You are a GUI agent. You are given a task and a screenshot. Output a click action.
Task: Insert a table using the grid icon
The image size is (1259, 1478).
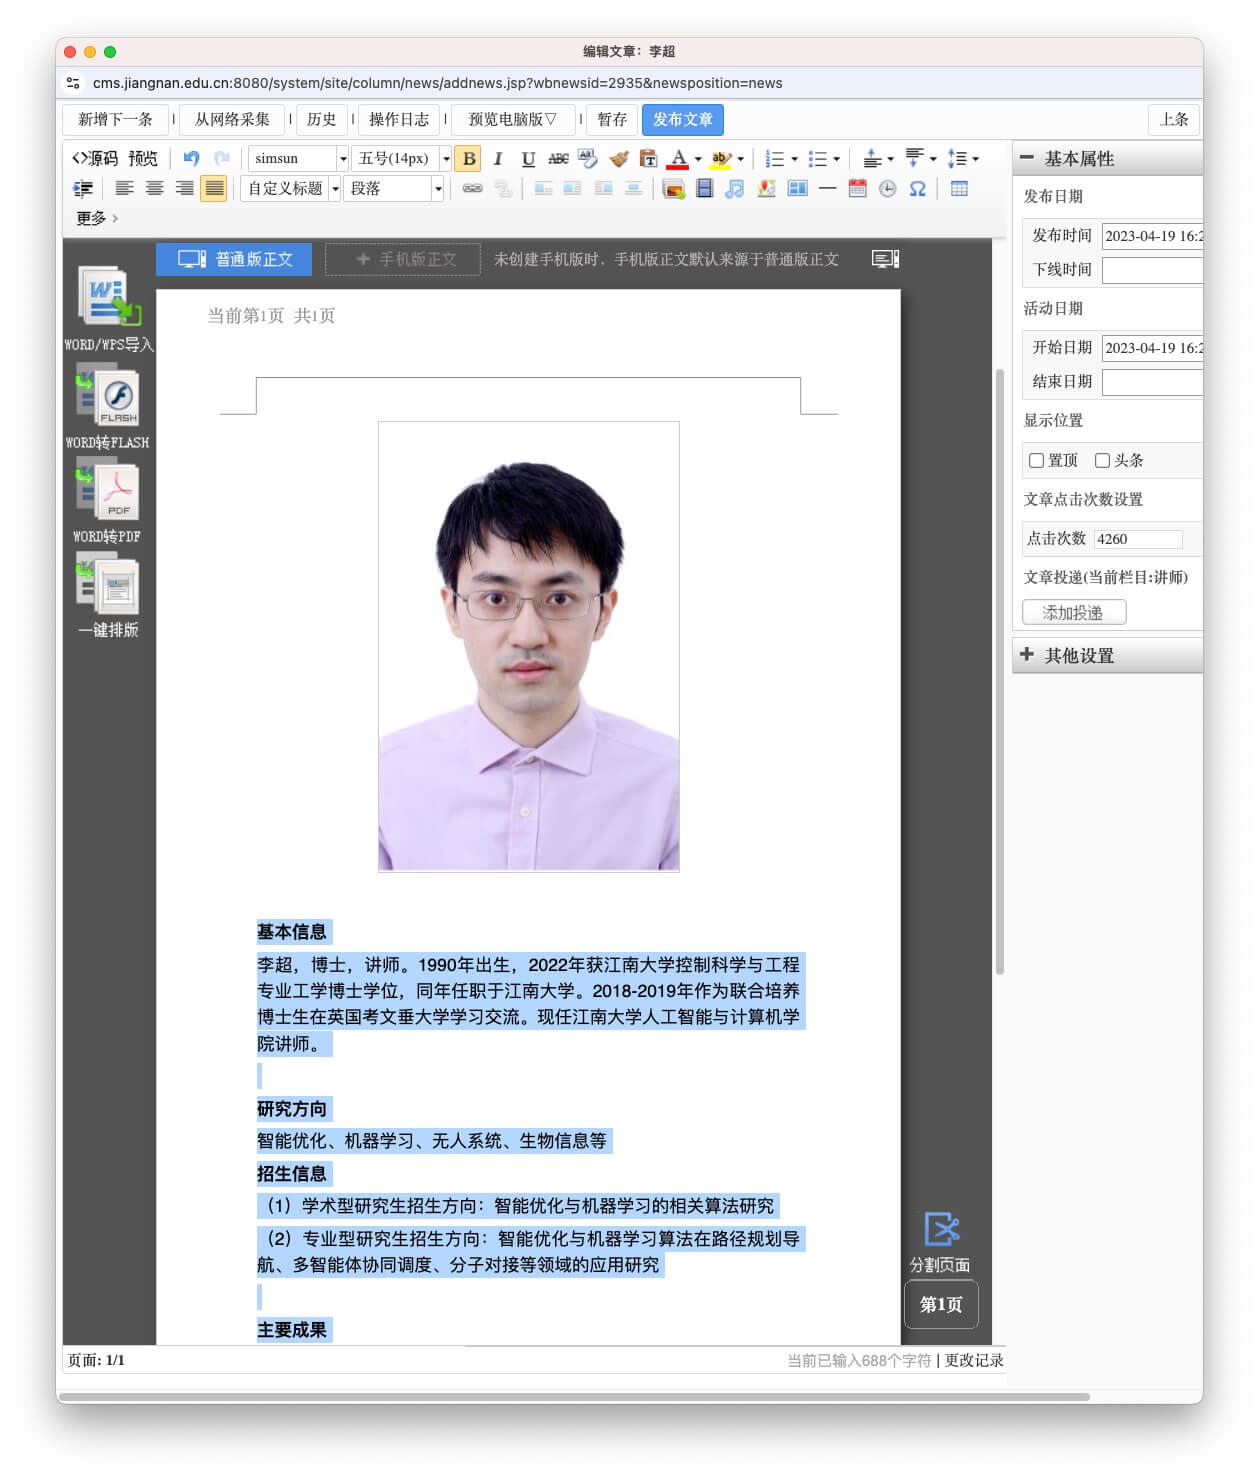click(959, 189)
